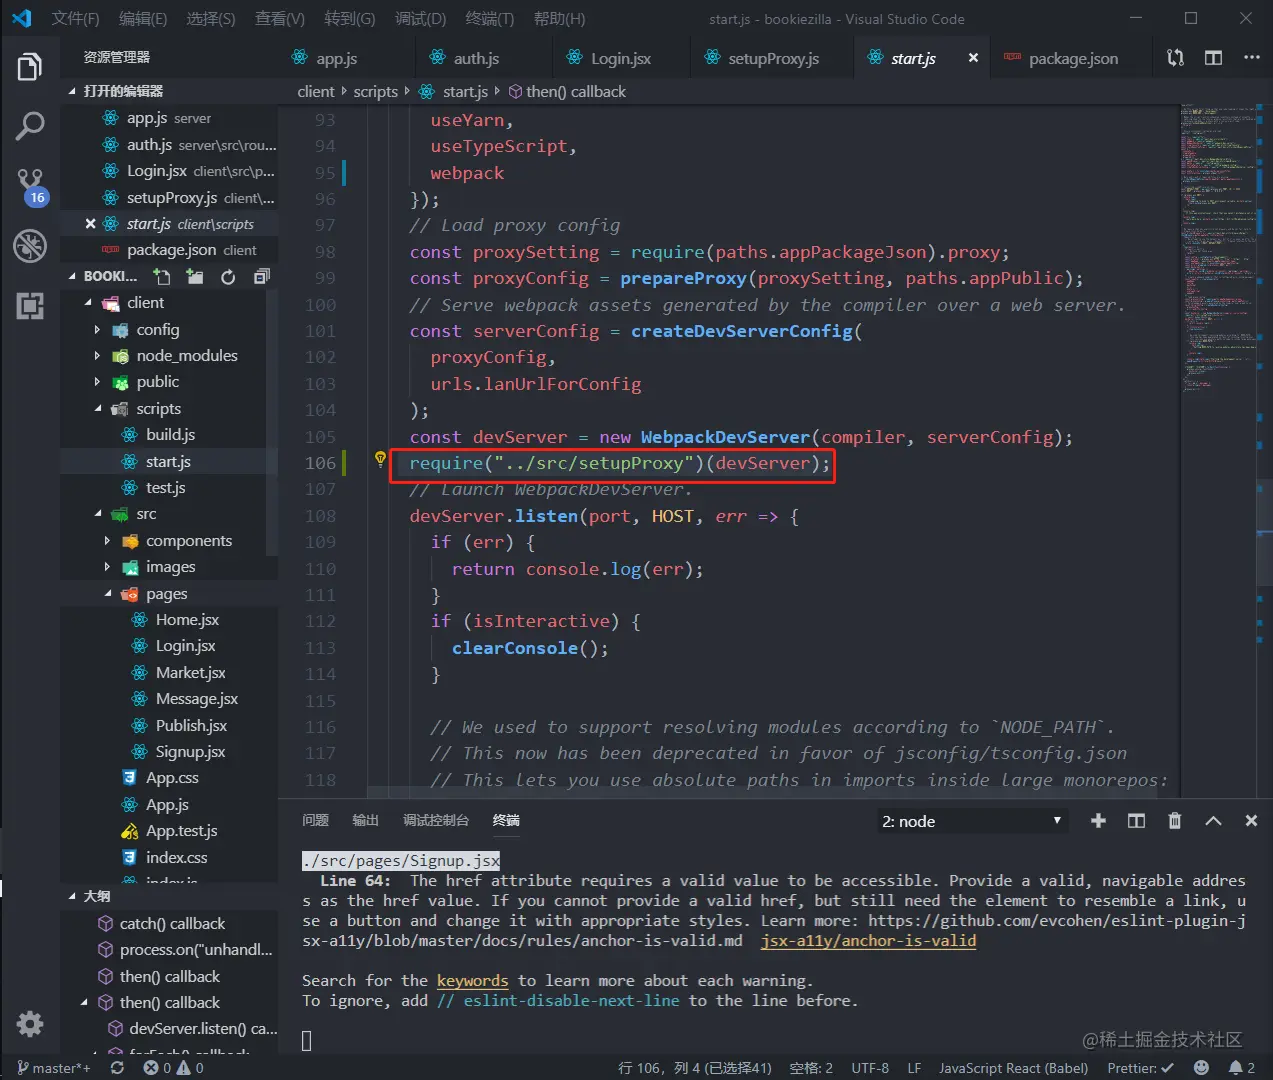Open the 查看(V) menu
This screenshot has width=1273, height=1080.
(280, 19)
